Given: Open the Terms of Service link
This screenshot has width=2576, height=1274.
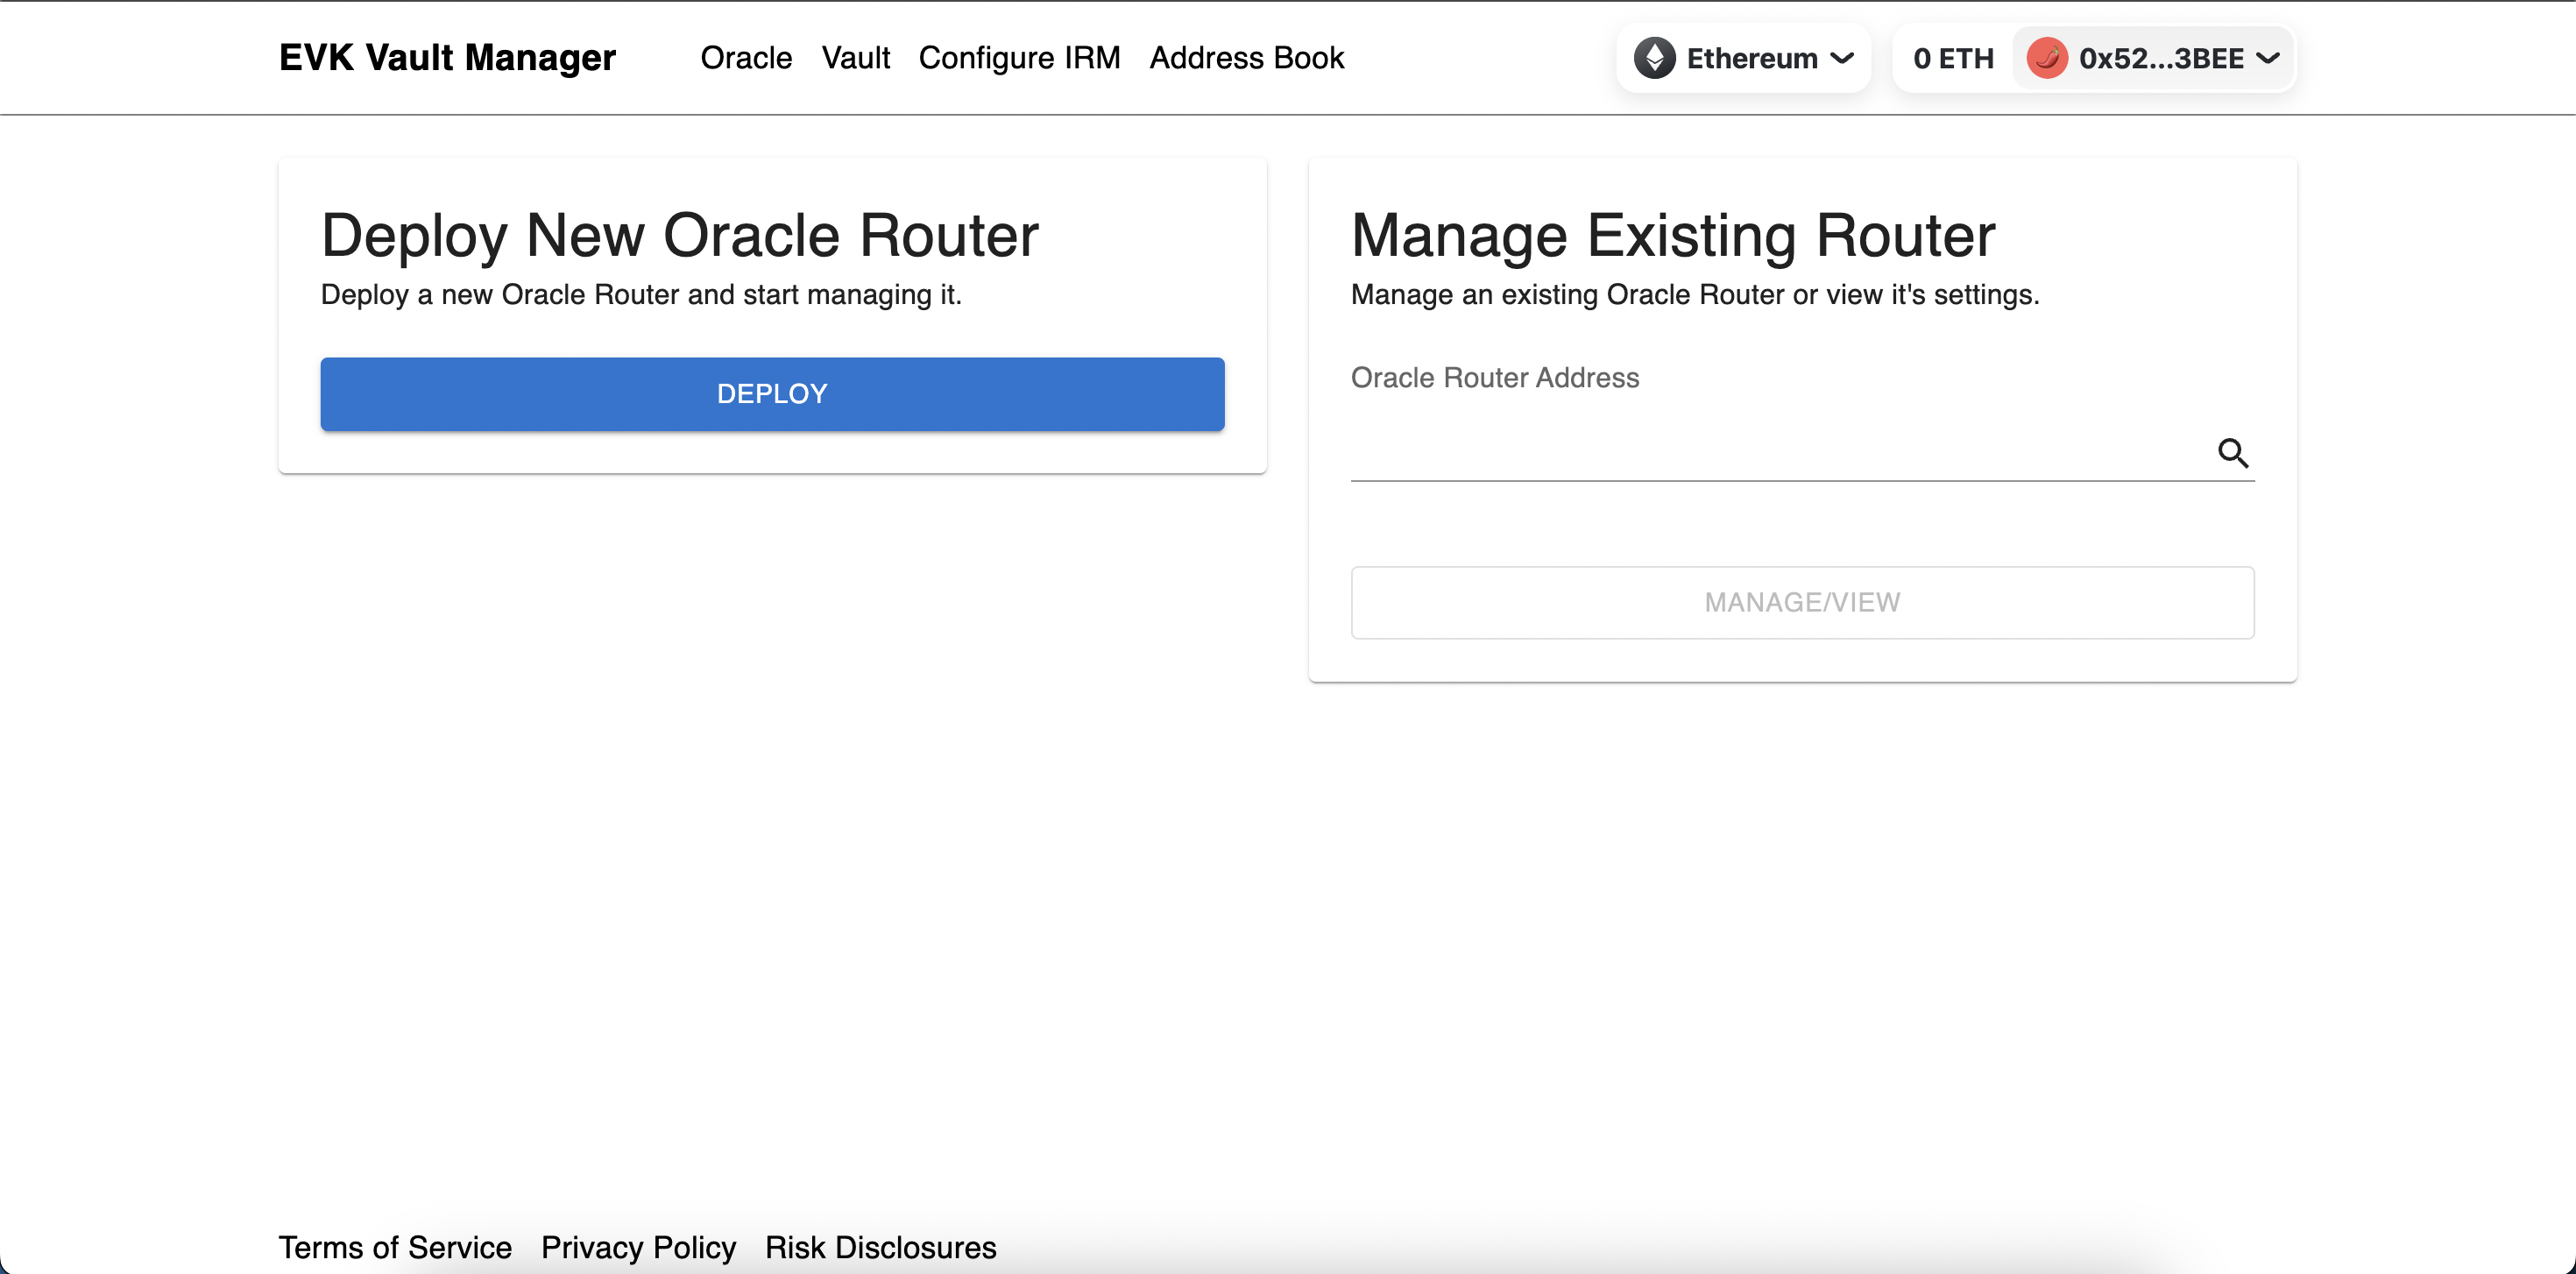Looking at the screenshot, I should coord(395,1247).
